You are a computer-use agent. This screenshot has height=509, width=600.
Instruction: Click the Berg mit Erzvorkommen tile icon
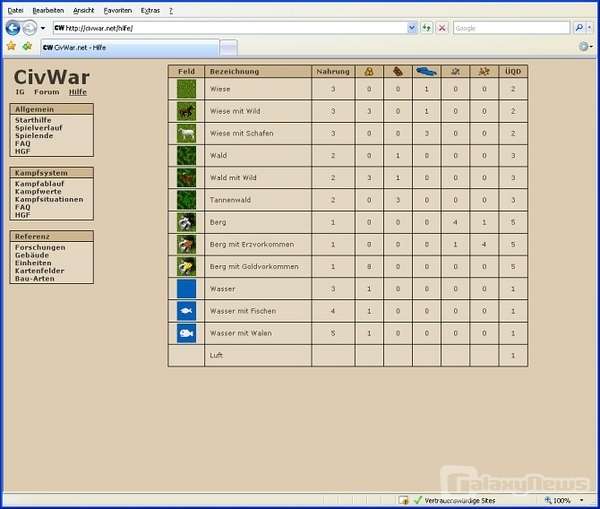point(186,244)
